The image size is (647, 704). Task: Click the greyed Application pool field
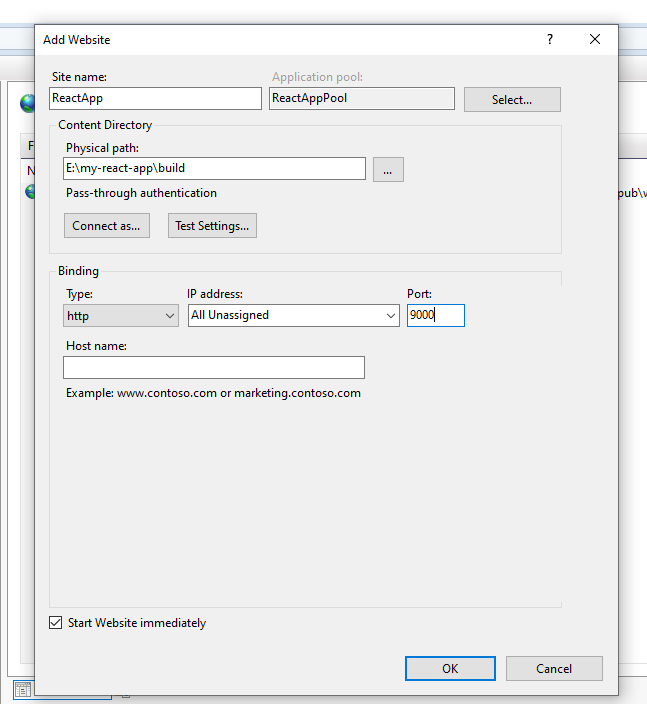tap(362, 98)
